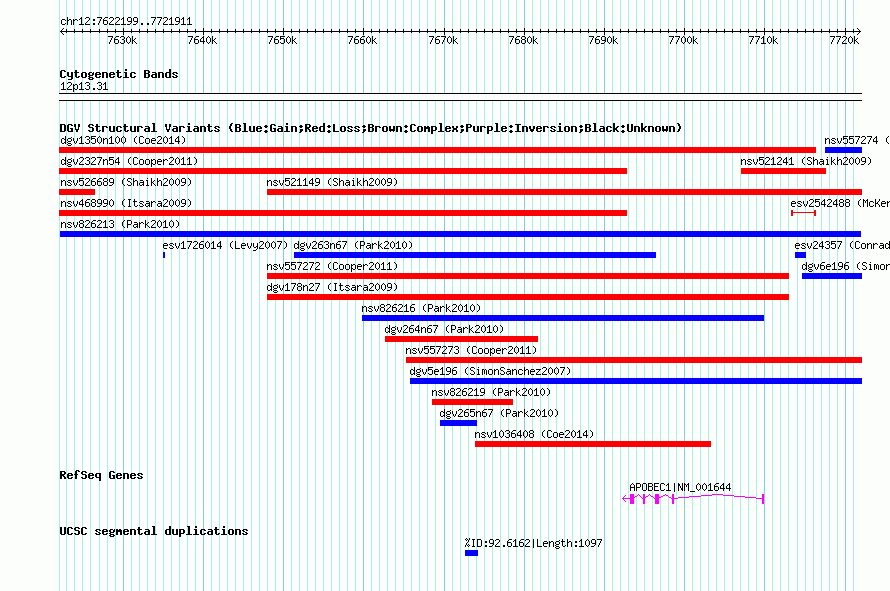Click the 7690k ruler tick label

[603, 40]
